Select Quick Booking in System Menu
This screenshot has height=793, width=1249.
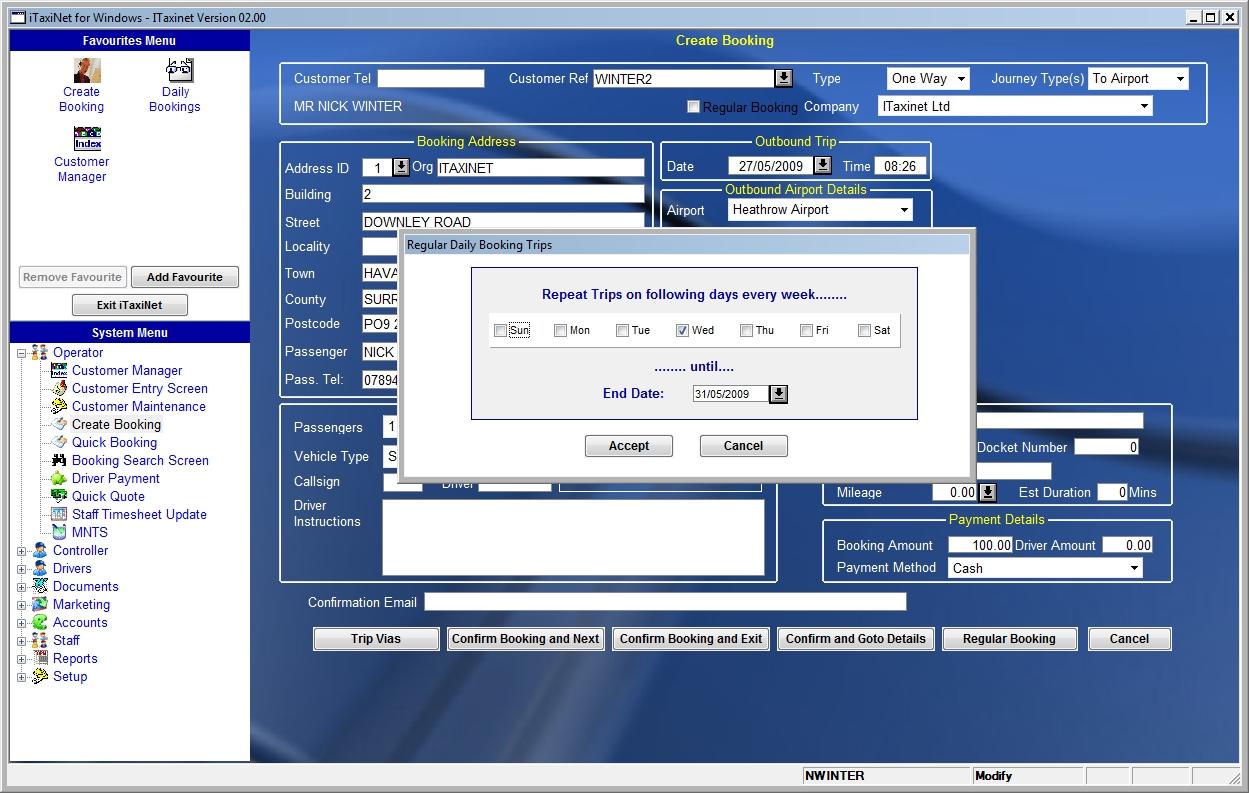point(114,442)
